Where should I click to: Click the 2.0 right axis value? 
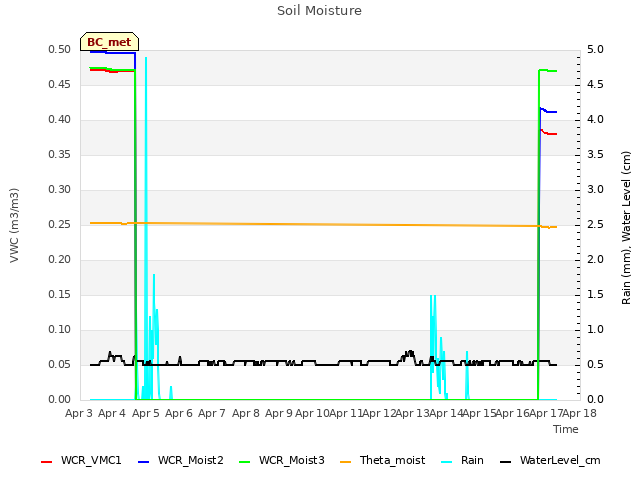[595, 260]
